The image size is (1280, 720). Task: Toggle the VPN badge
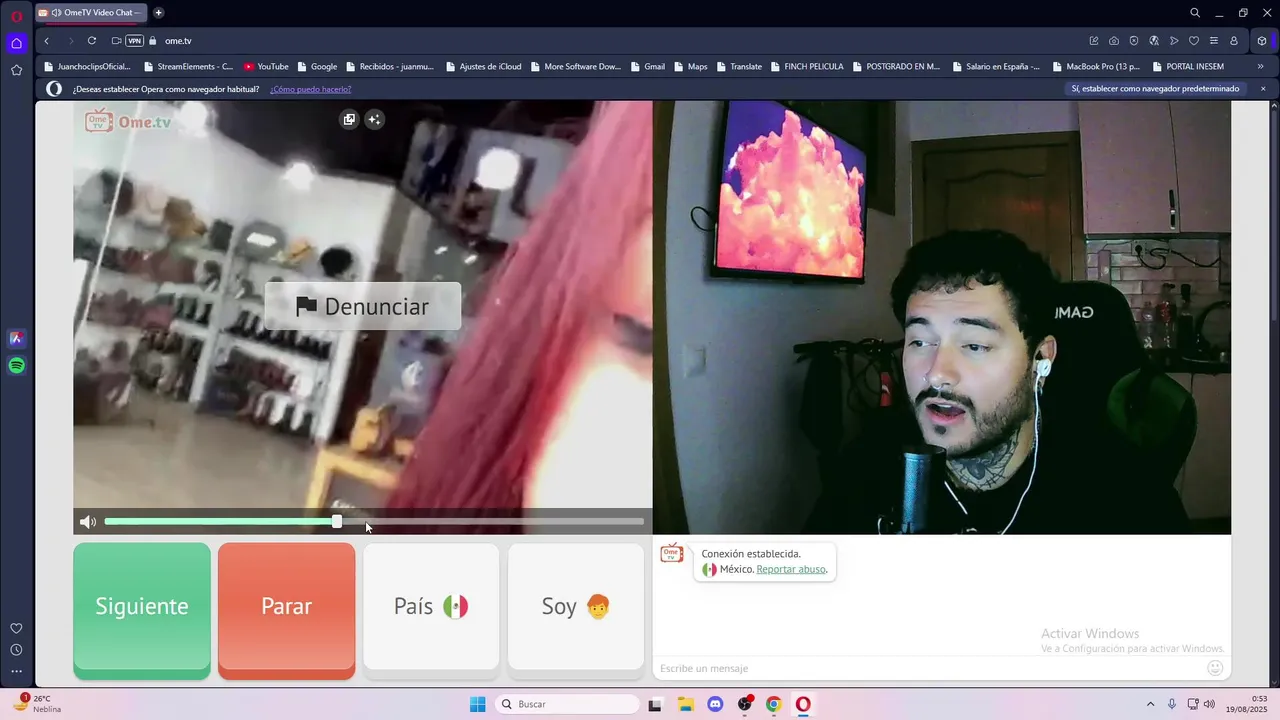pos(134,41)
